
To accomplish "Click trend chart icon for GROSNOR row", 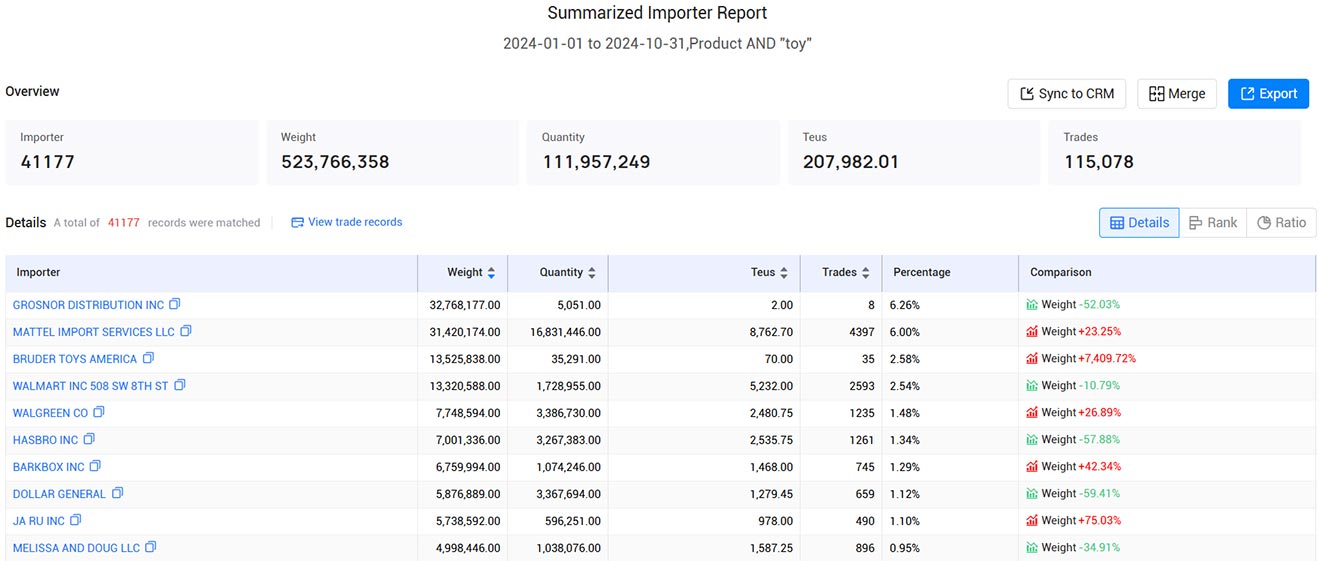I will tap(1032, 304).
